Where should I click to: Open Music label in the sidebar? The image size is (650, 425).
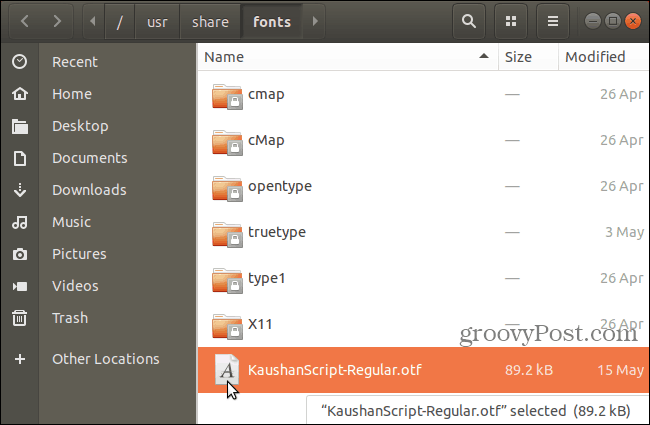pos(71,222)
